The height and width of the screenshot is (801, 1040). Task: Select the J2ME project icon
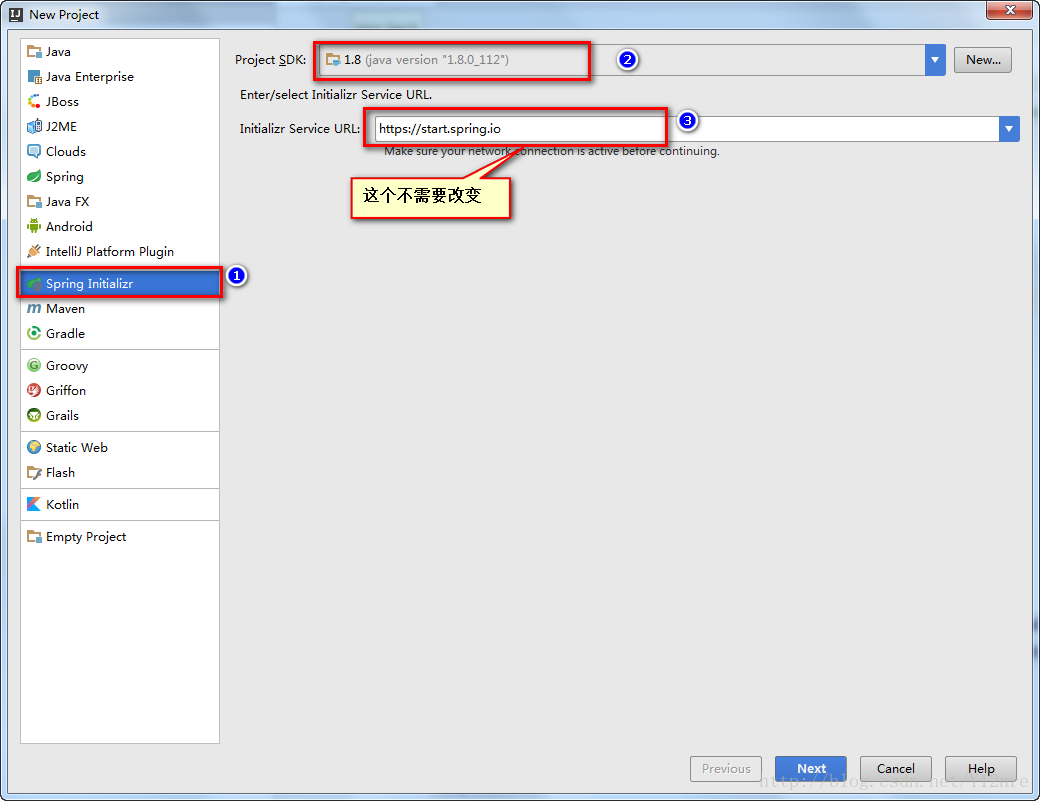tap(34, 127)
